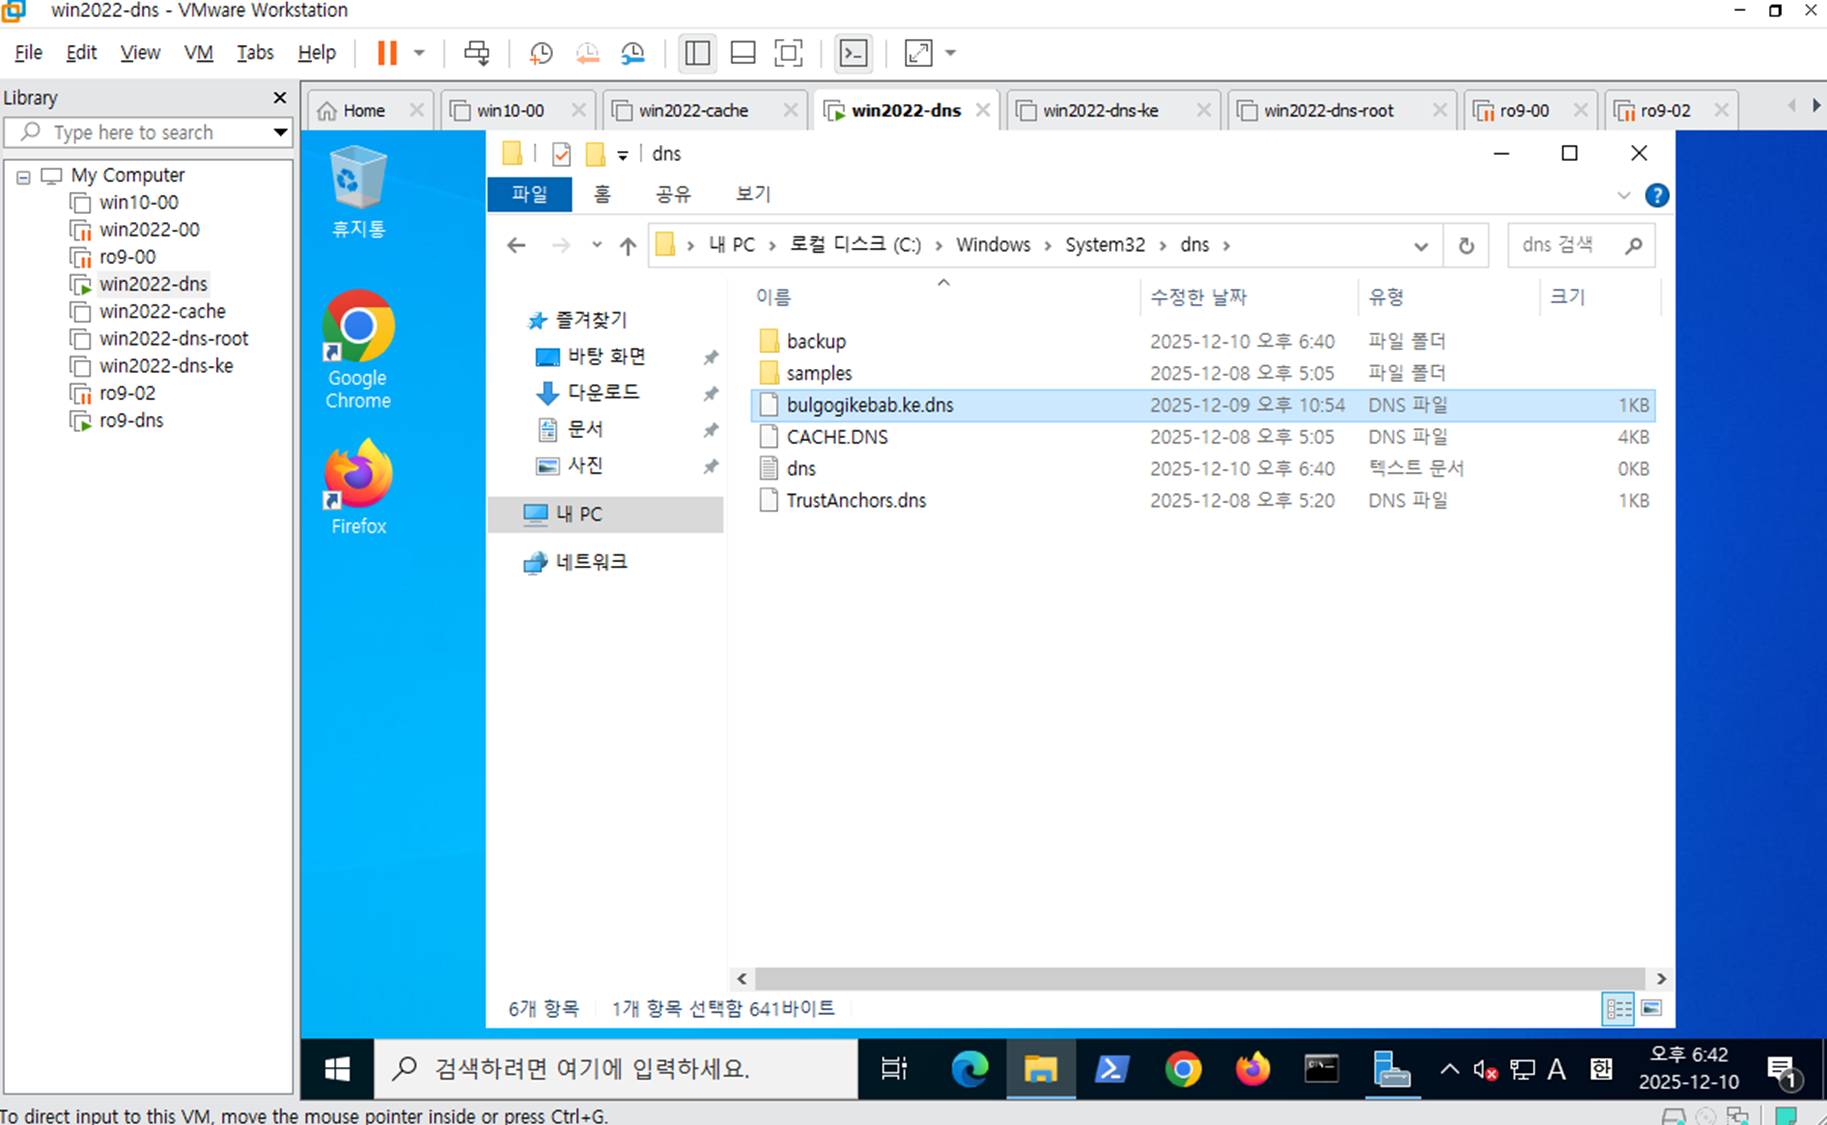1827x1125 pixels.
Task: Open the snapshot manager
Action: pos(633,53)
